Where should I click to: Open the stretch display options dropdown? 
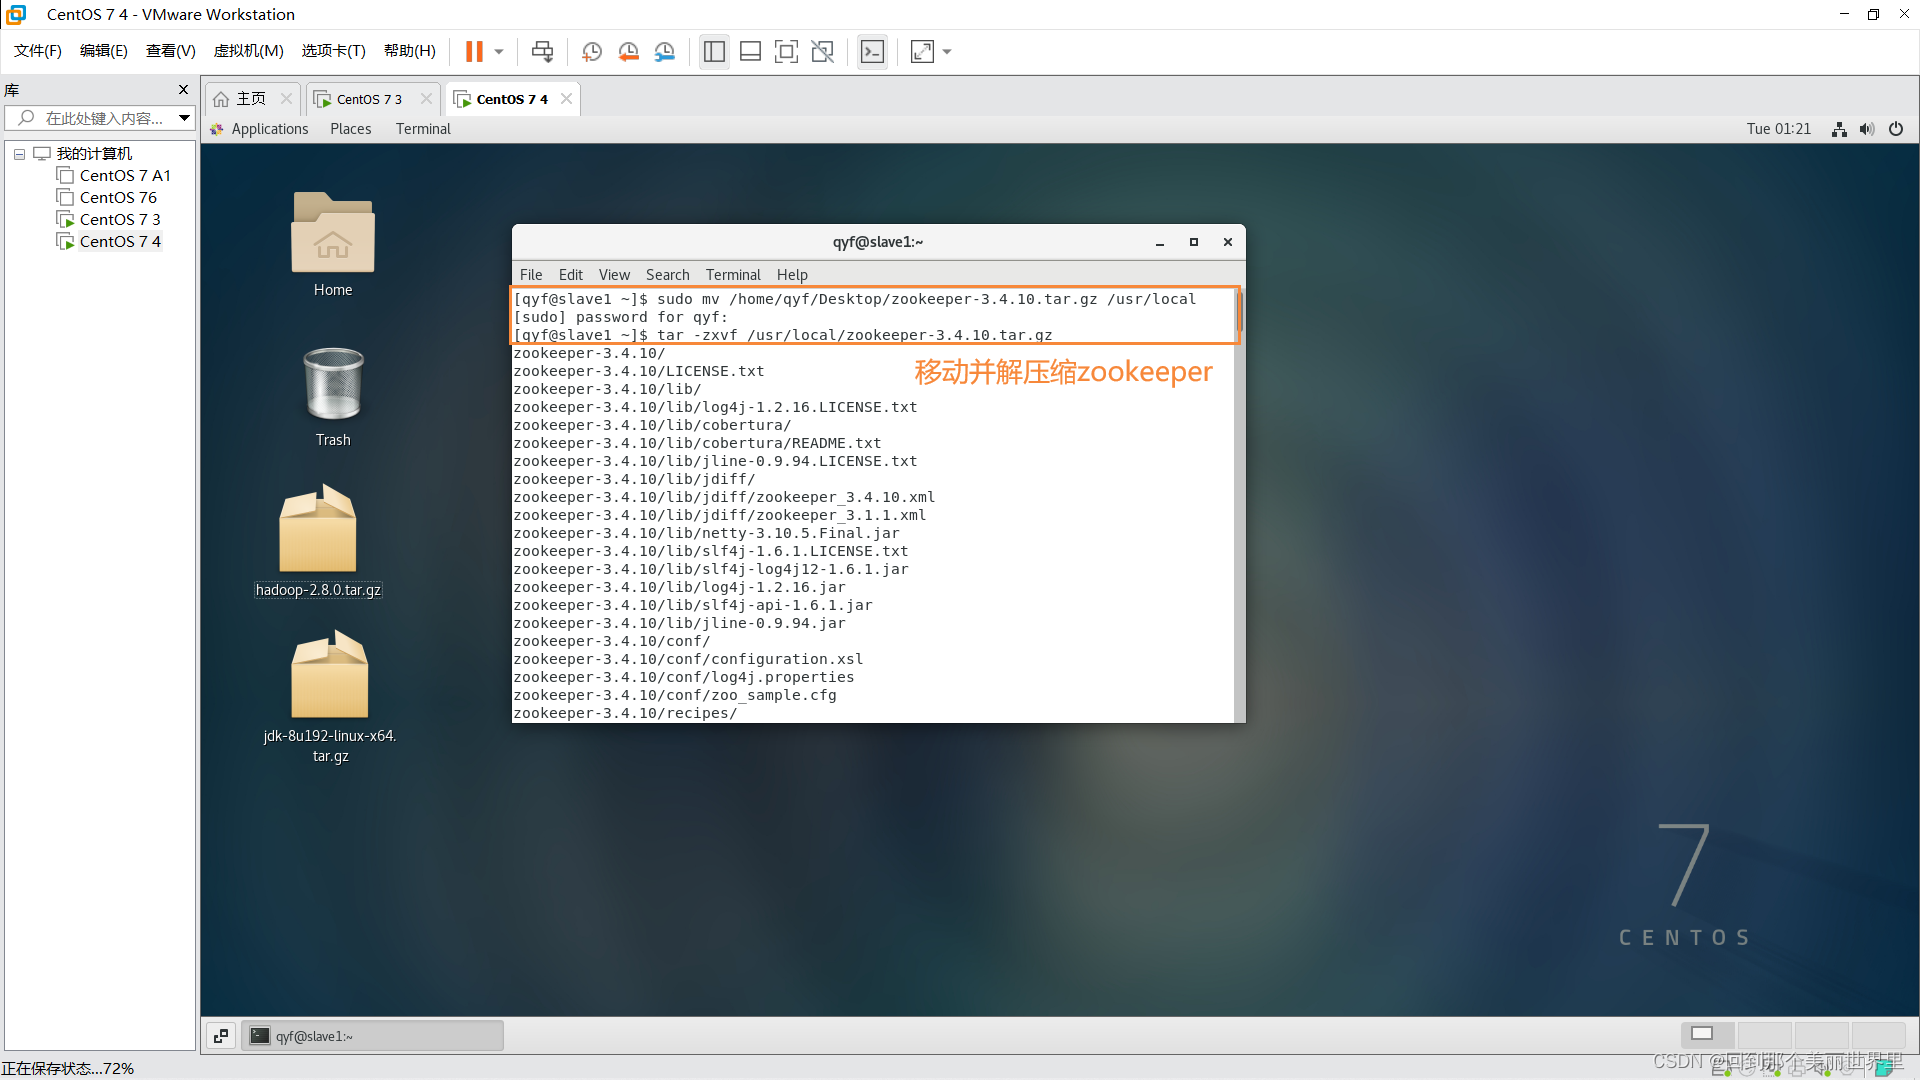click(x=947, y=51)
